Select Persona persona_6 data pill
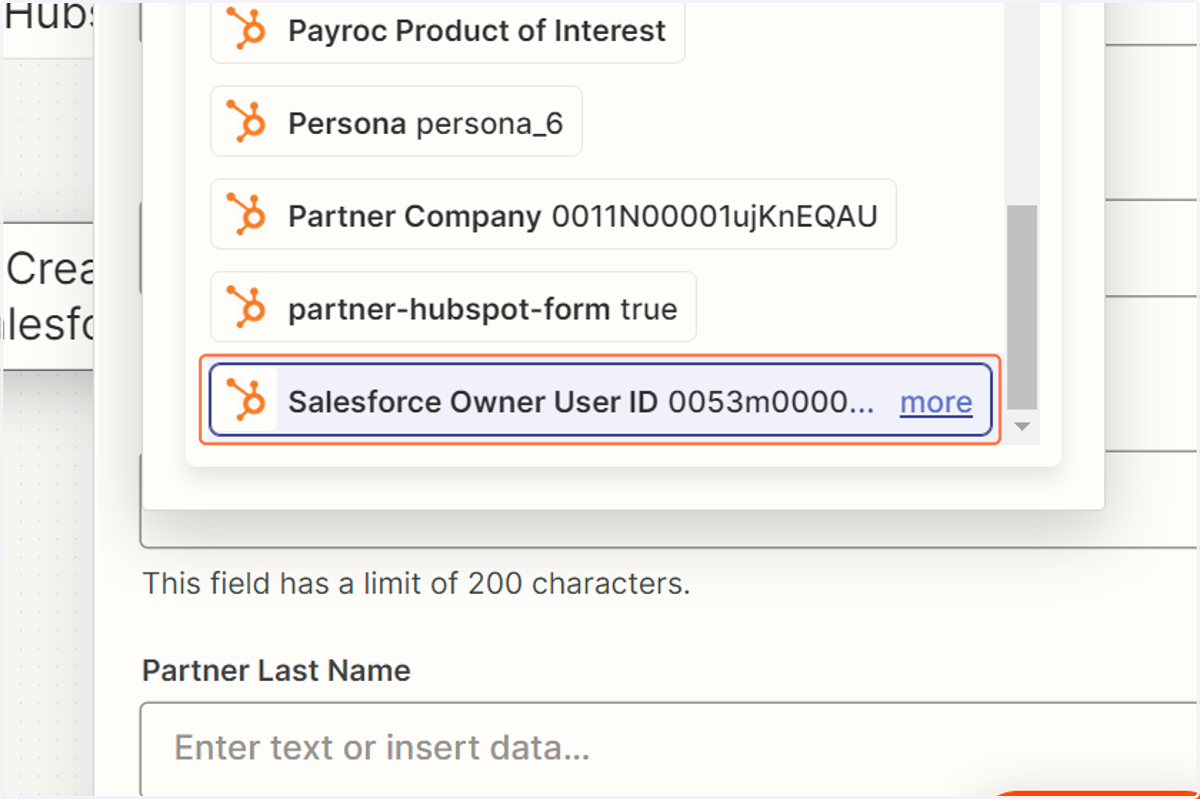Screen dimensions: 1200x799 [x=396, y=122]
